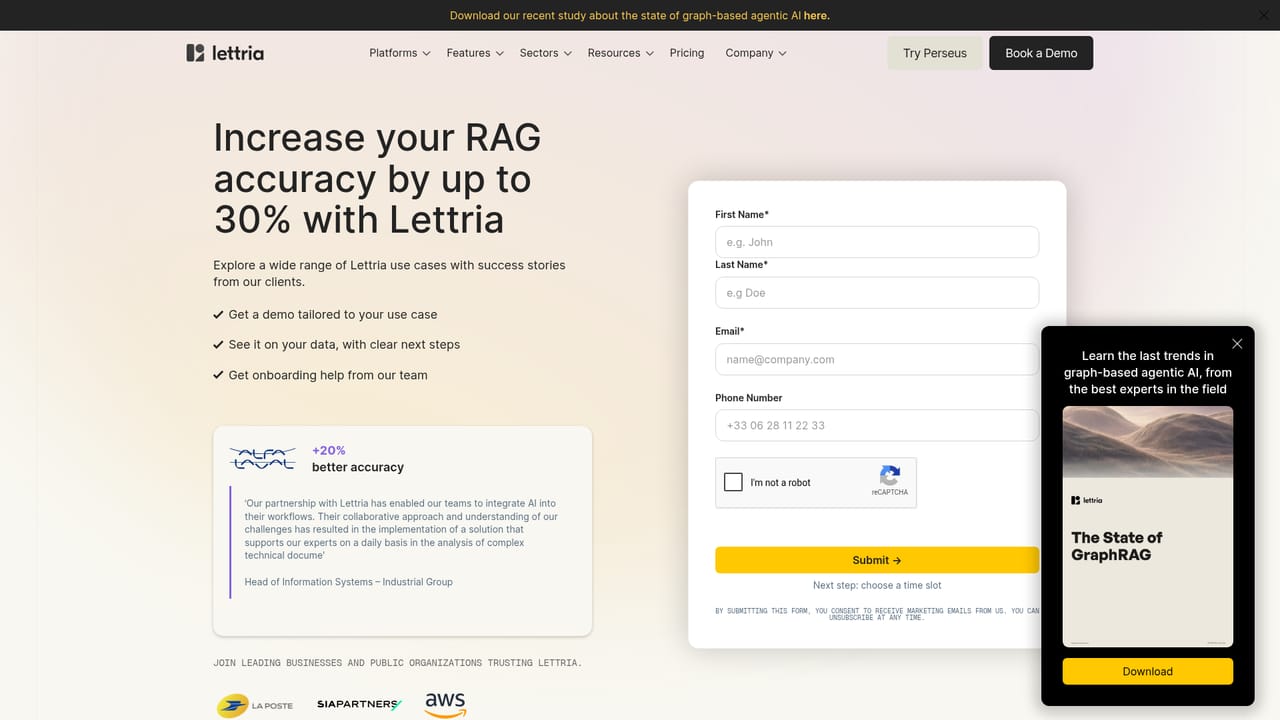
Task: Click the small Lettria logo on study cover
Action: coord(1087,500)
